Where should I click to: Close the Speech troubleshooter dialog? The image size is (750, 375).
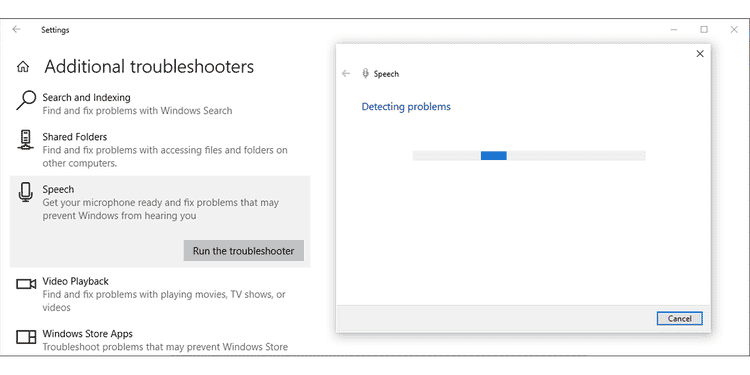tap(700, 54)
